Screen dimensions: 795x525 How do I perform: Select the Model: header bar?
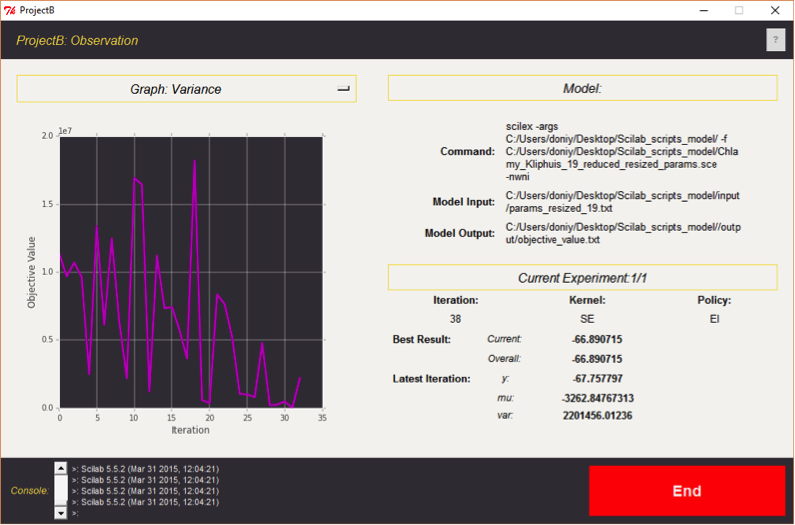tap(583, 88)
